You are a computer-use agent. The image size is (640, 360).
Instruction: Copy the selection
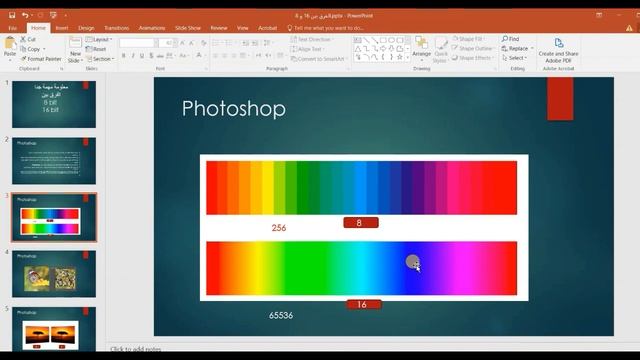[30, 49]
